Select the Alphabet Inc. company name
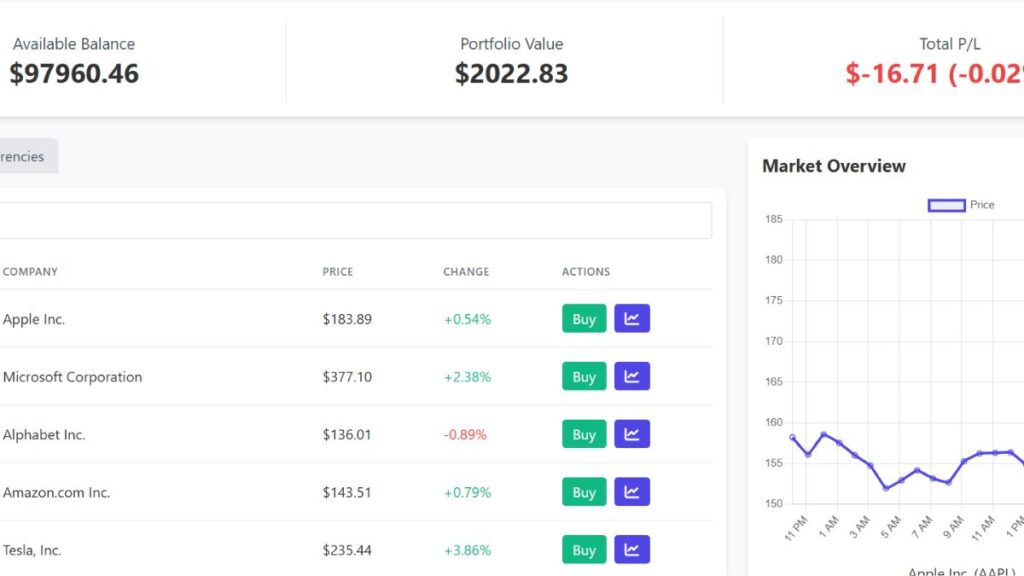The image size is (1024, 576). click(44, 434)
